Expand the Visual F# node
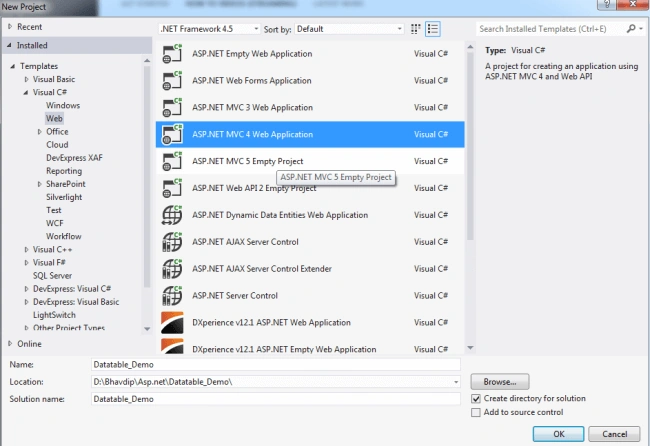Screen dimensions: 650x446 pos(26,262)
